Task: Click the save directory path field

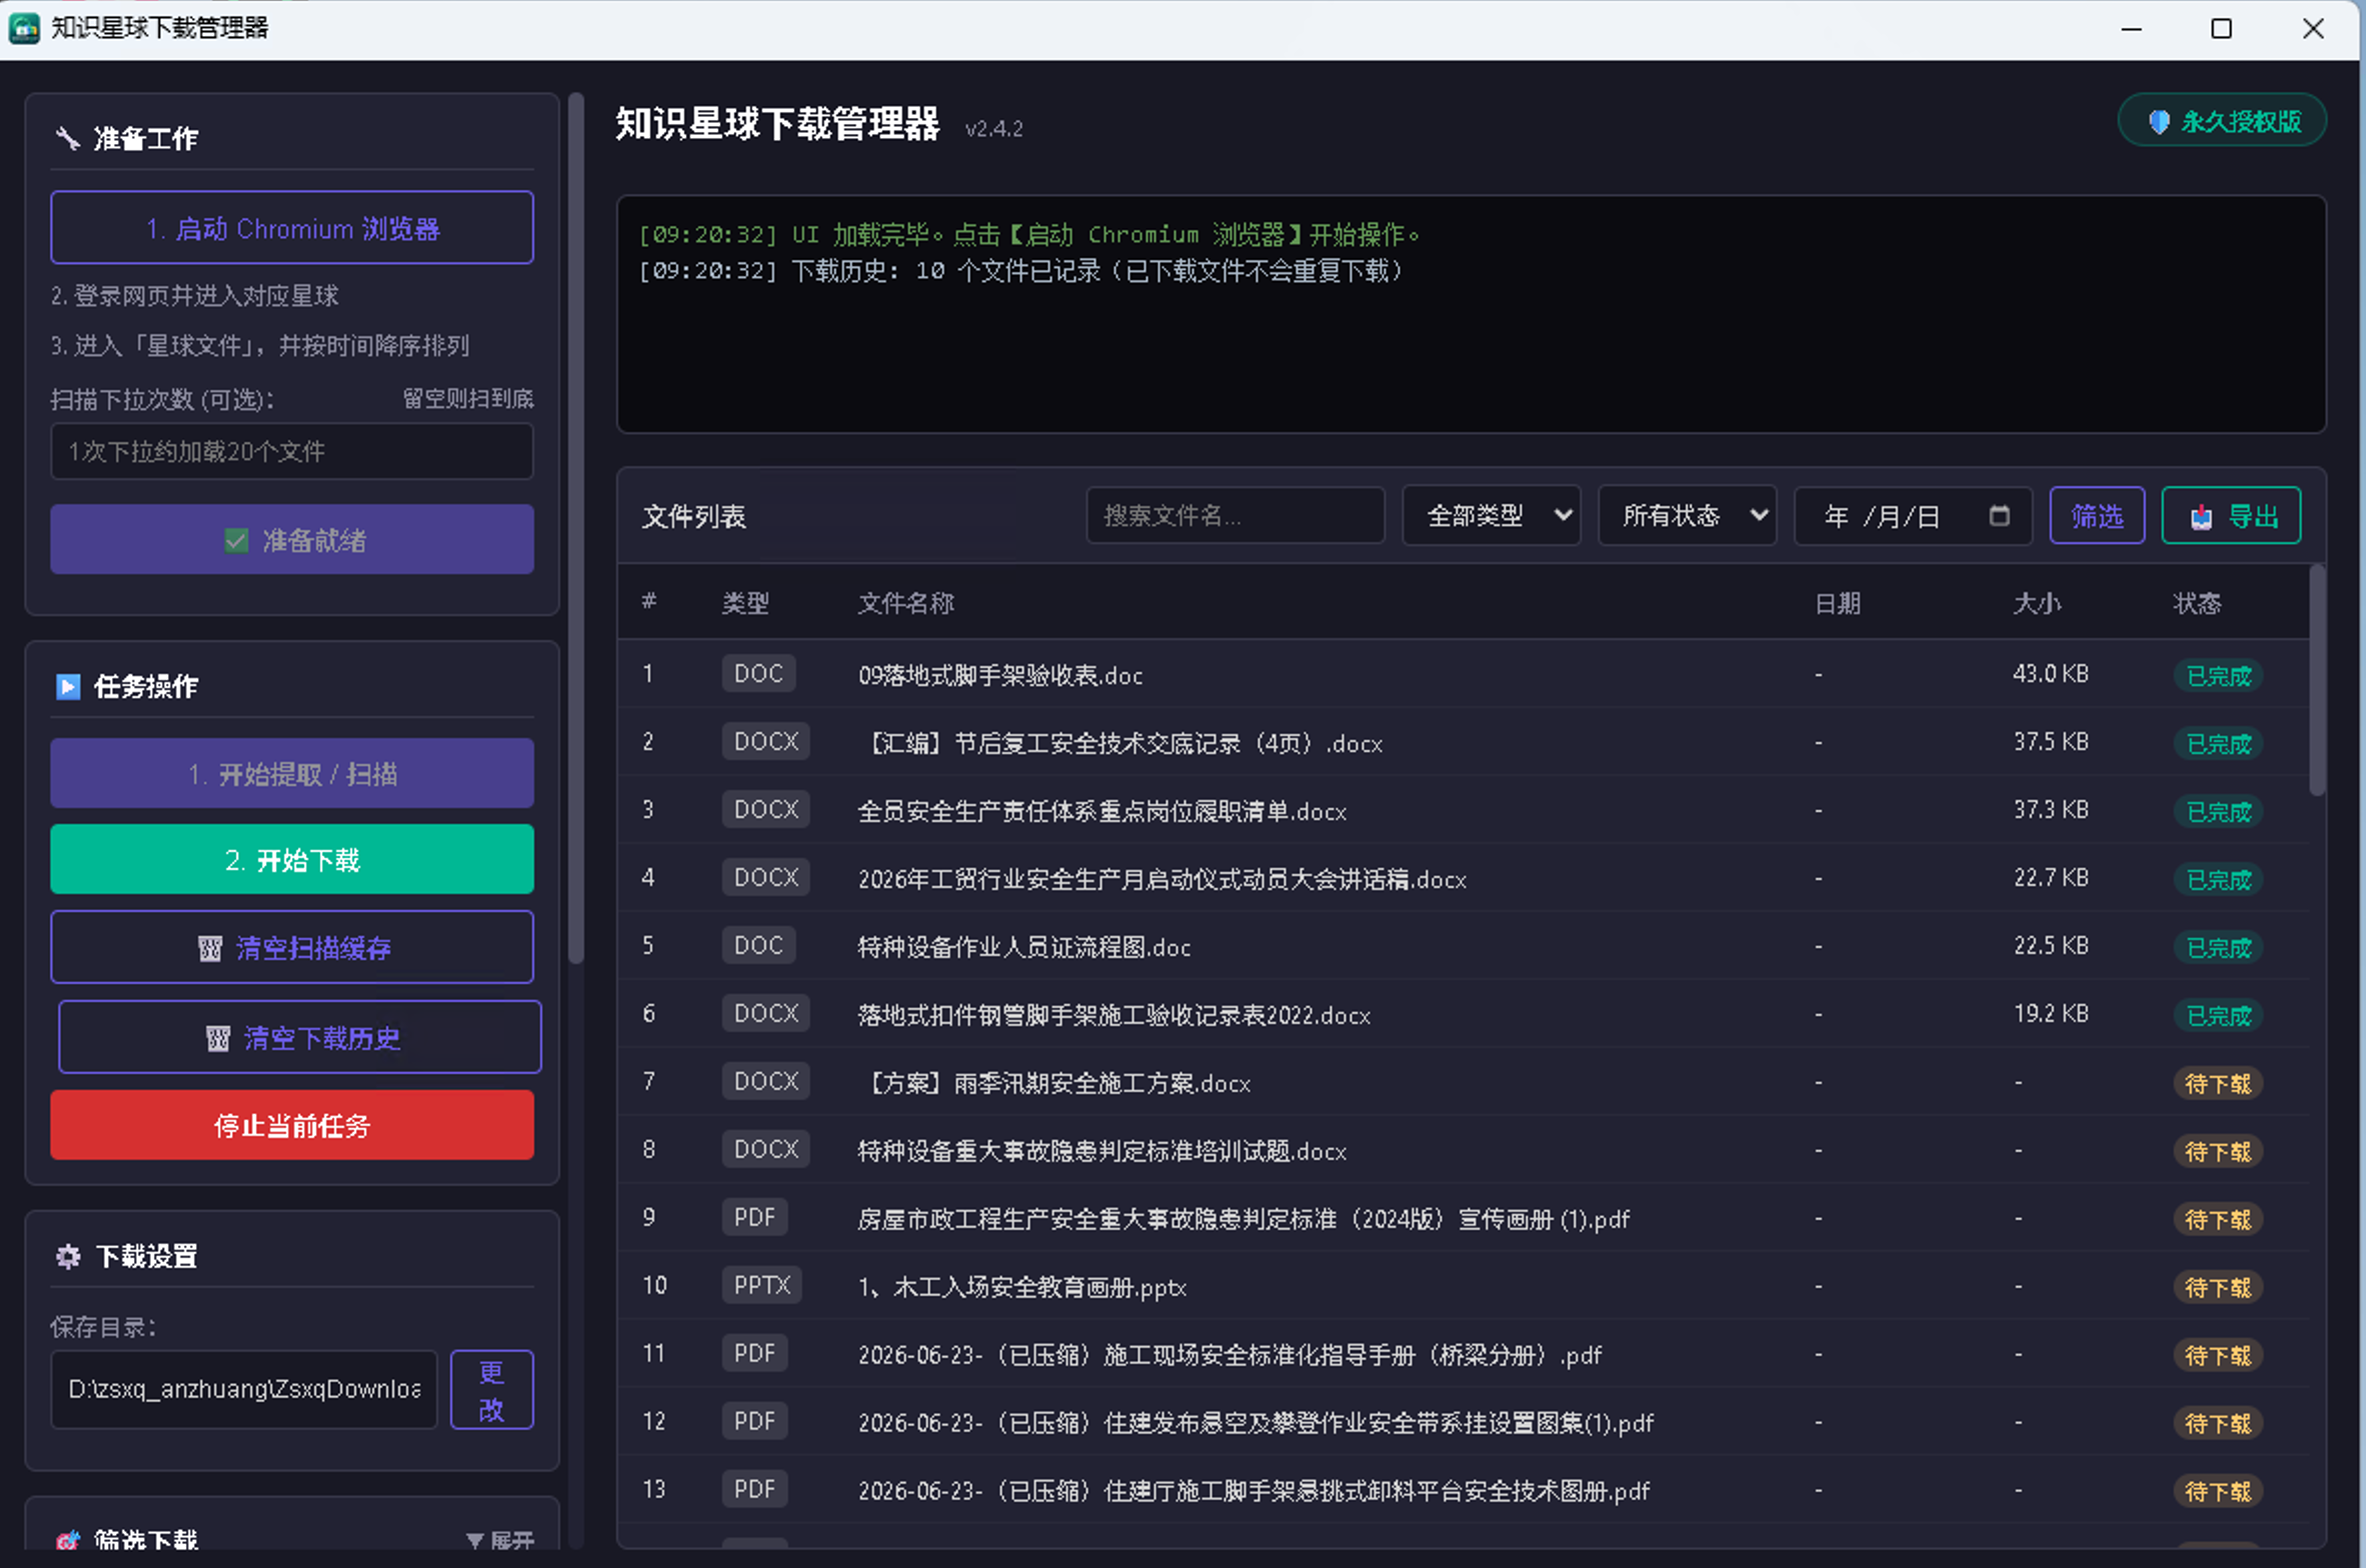Action: click(x=244, y=1390)
